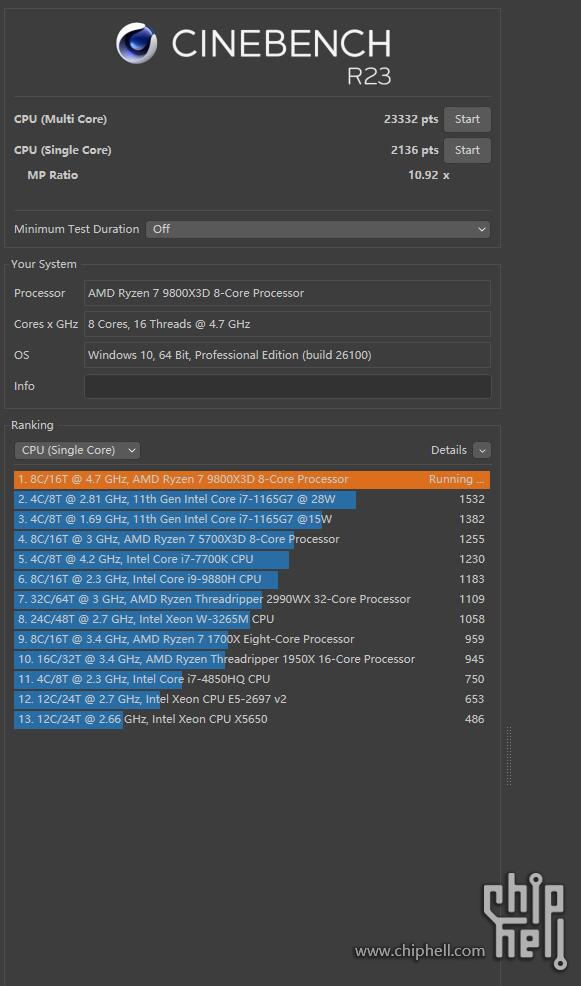Select ranking row 6 Core i9-9880H
Viewport: 581px width, 986px height.
(252, 579)
